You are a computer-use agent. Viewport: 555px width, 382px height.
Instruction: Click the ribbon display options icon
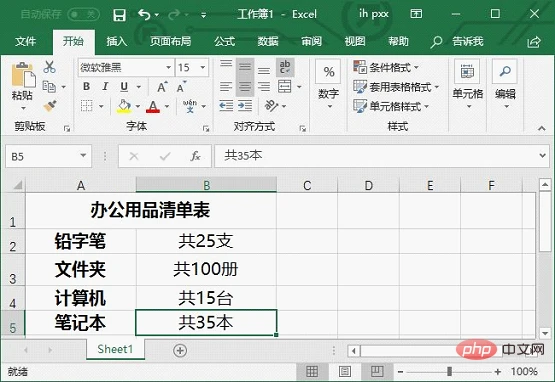pos(416,14)
